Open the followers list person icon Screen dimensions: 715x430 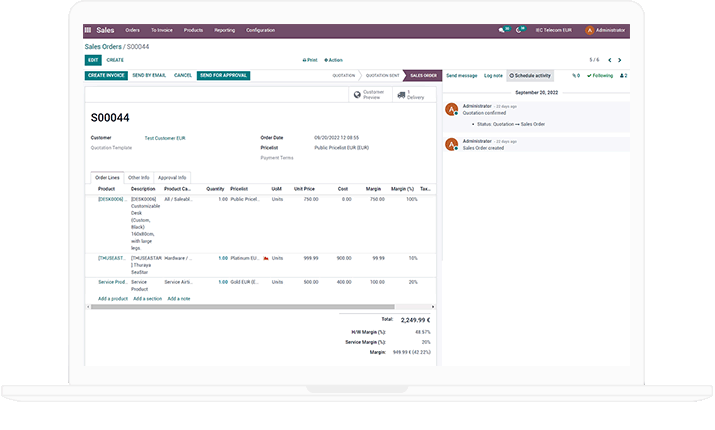(623, 75)
